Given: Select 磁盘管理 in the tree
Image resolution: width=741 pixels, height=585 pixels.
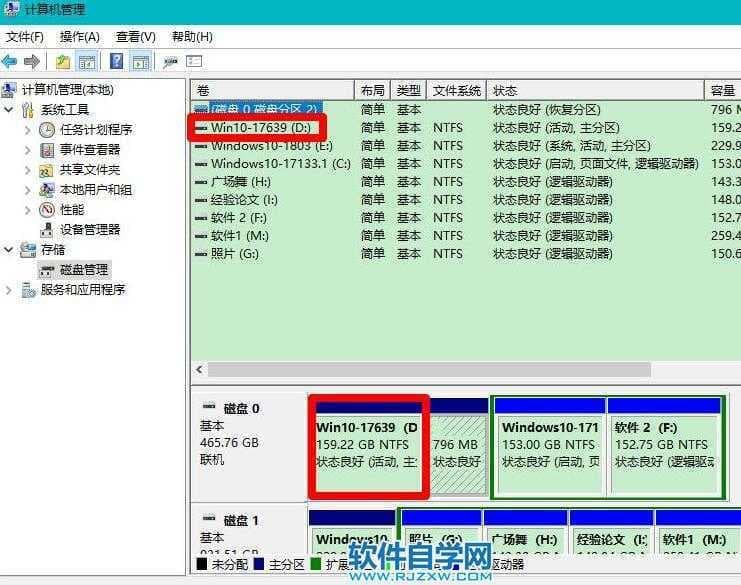Looking at the screenshot, I should (x=84, y=270).
